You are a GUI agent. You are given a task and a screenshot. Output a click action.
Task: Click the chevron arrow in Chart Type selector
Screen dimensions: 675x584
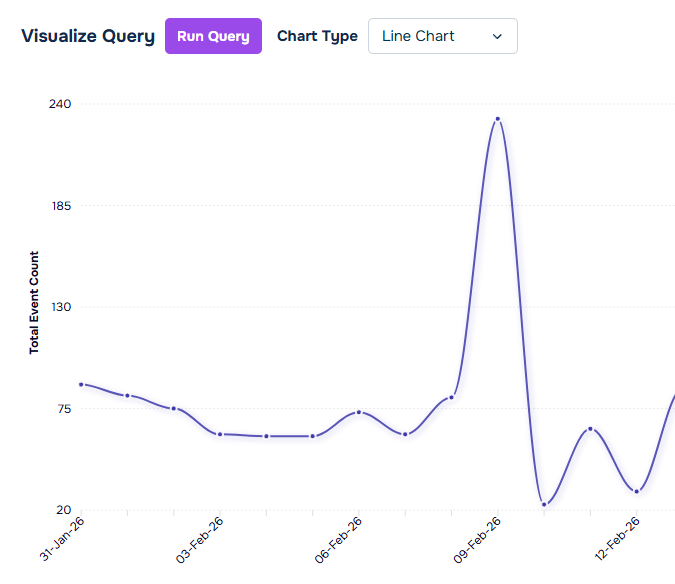click(498, 36)
